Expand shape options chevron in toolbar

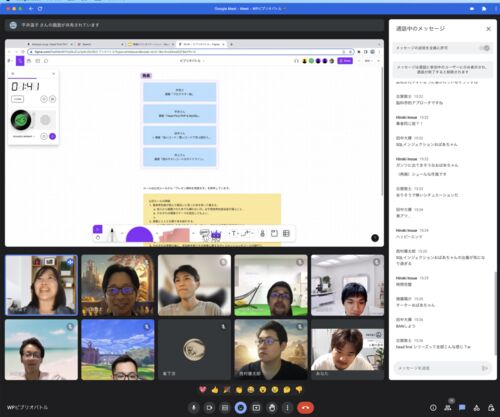coord(156,233)
